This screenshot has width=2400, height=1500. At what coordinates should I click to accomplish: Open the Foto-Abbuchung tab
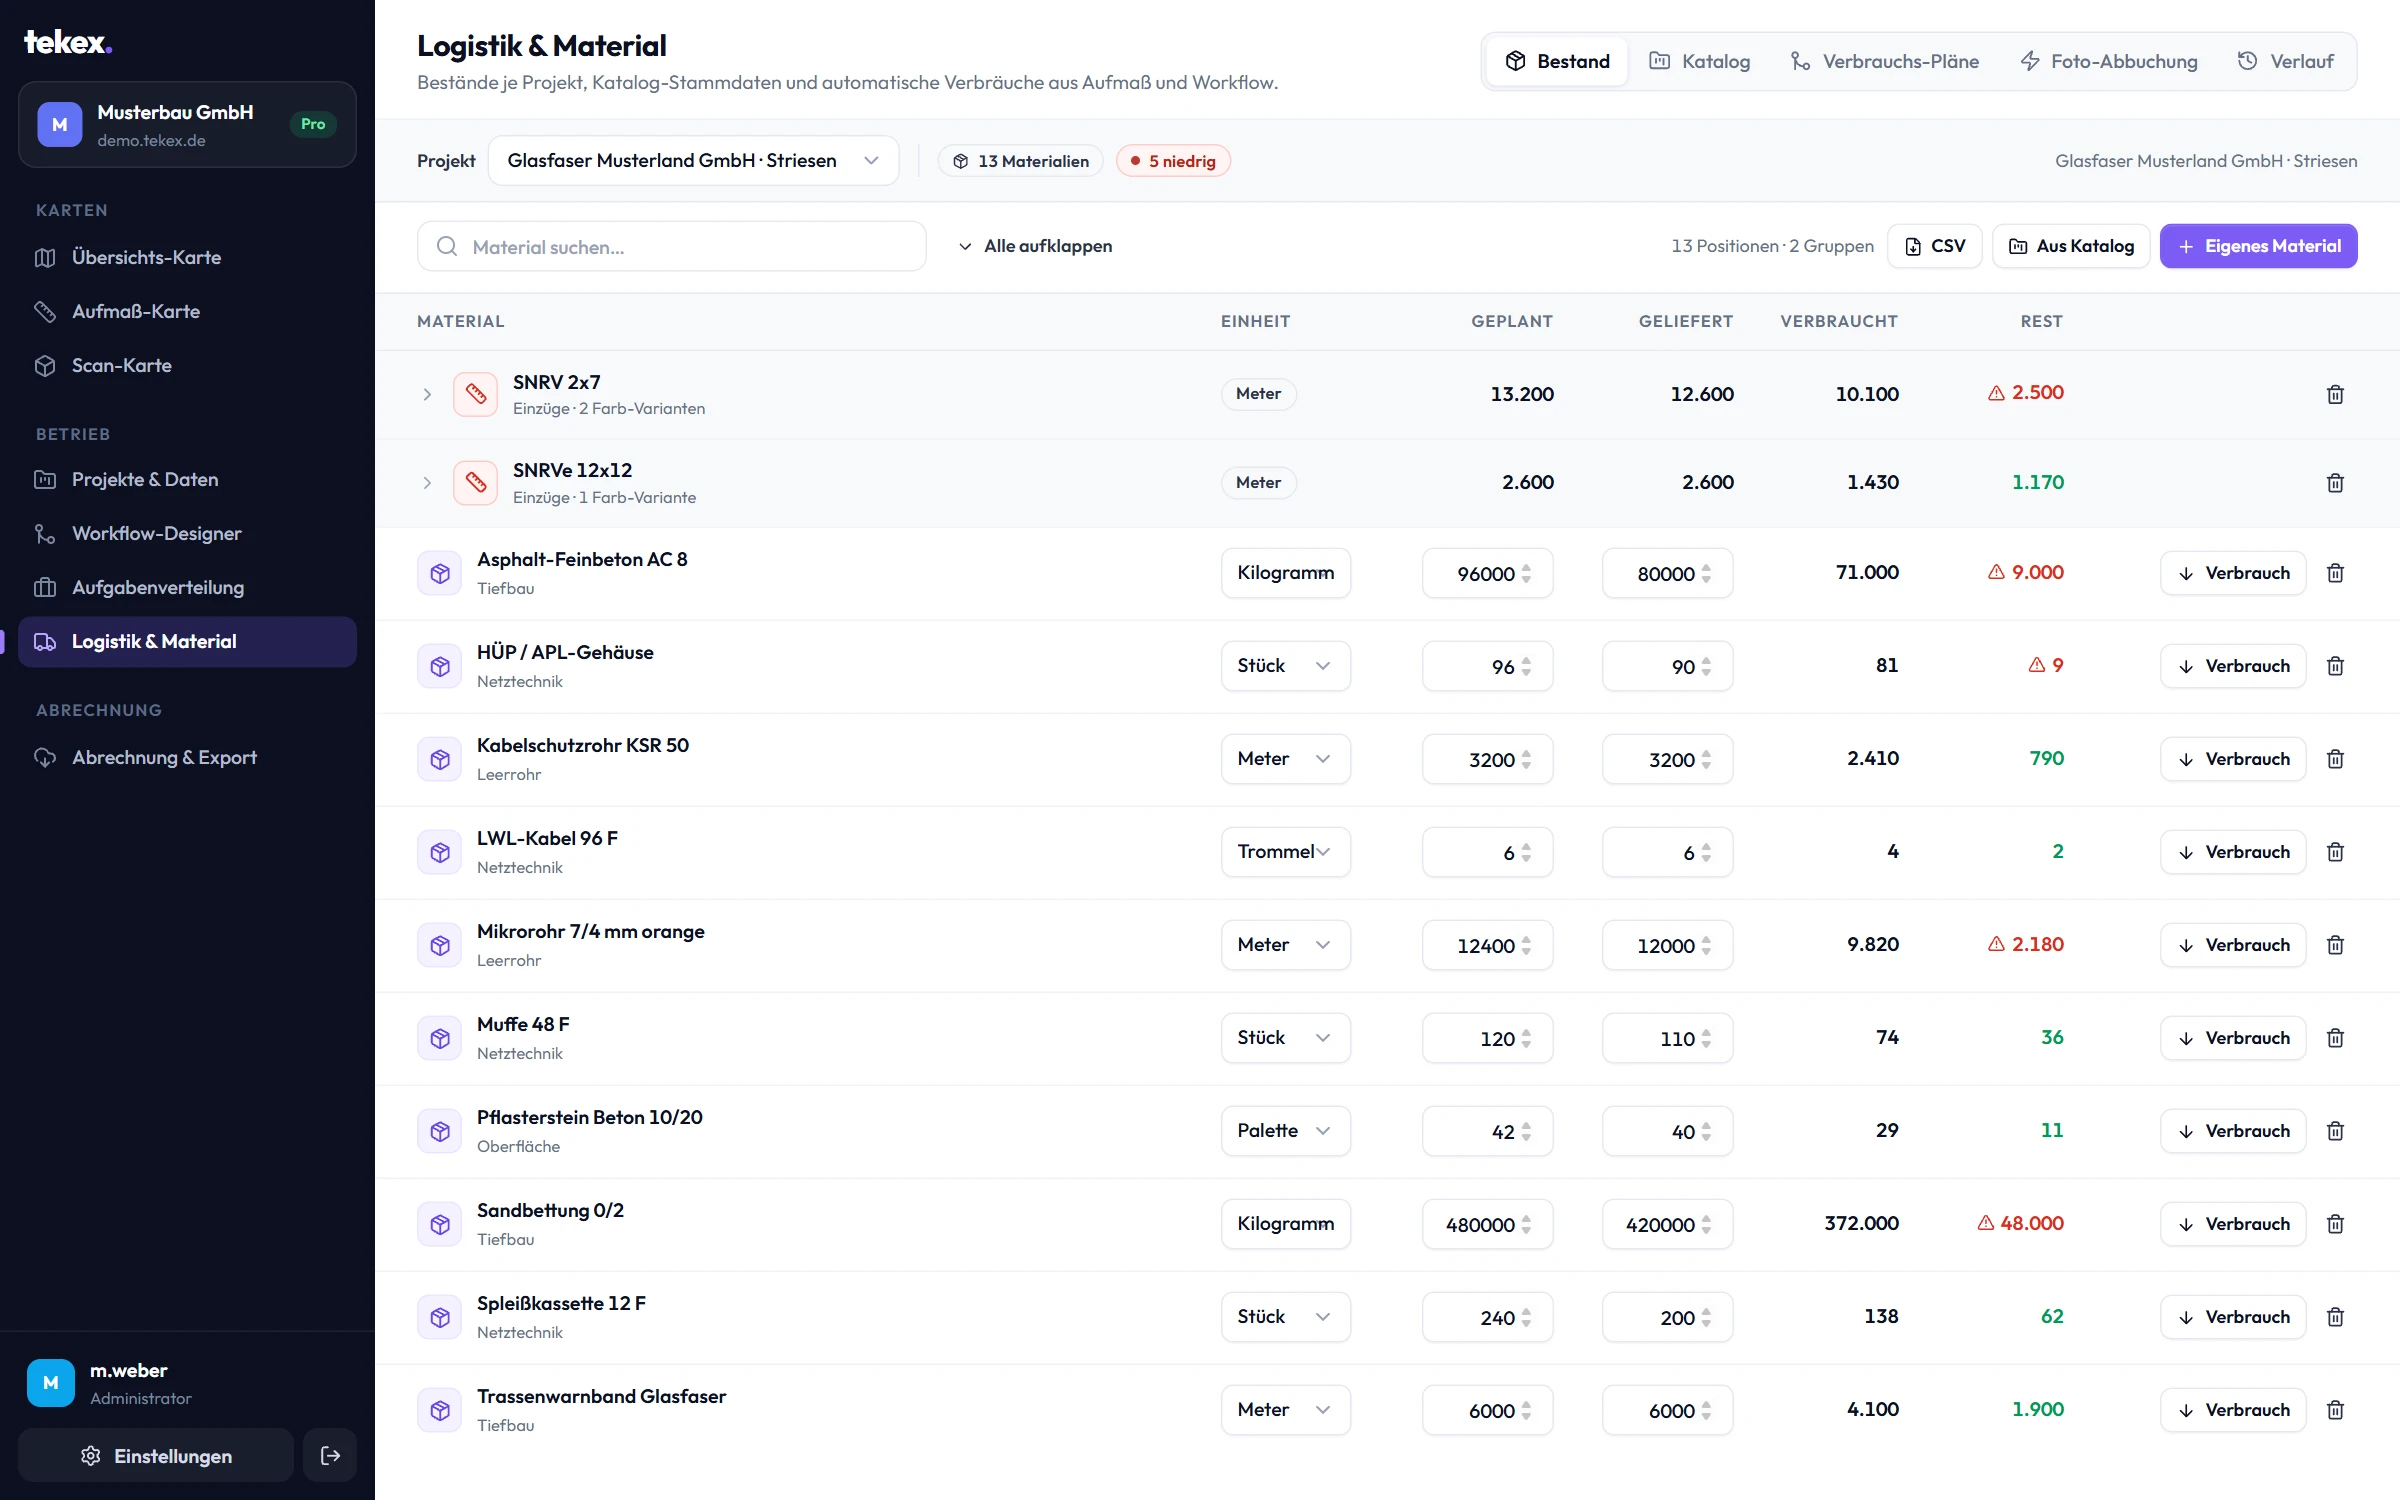(x=2109, y=61)
